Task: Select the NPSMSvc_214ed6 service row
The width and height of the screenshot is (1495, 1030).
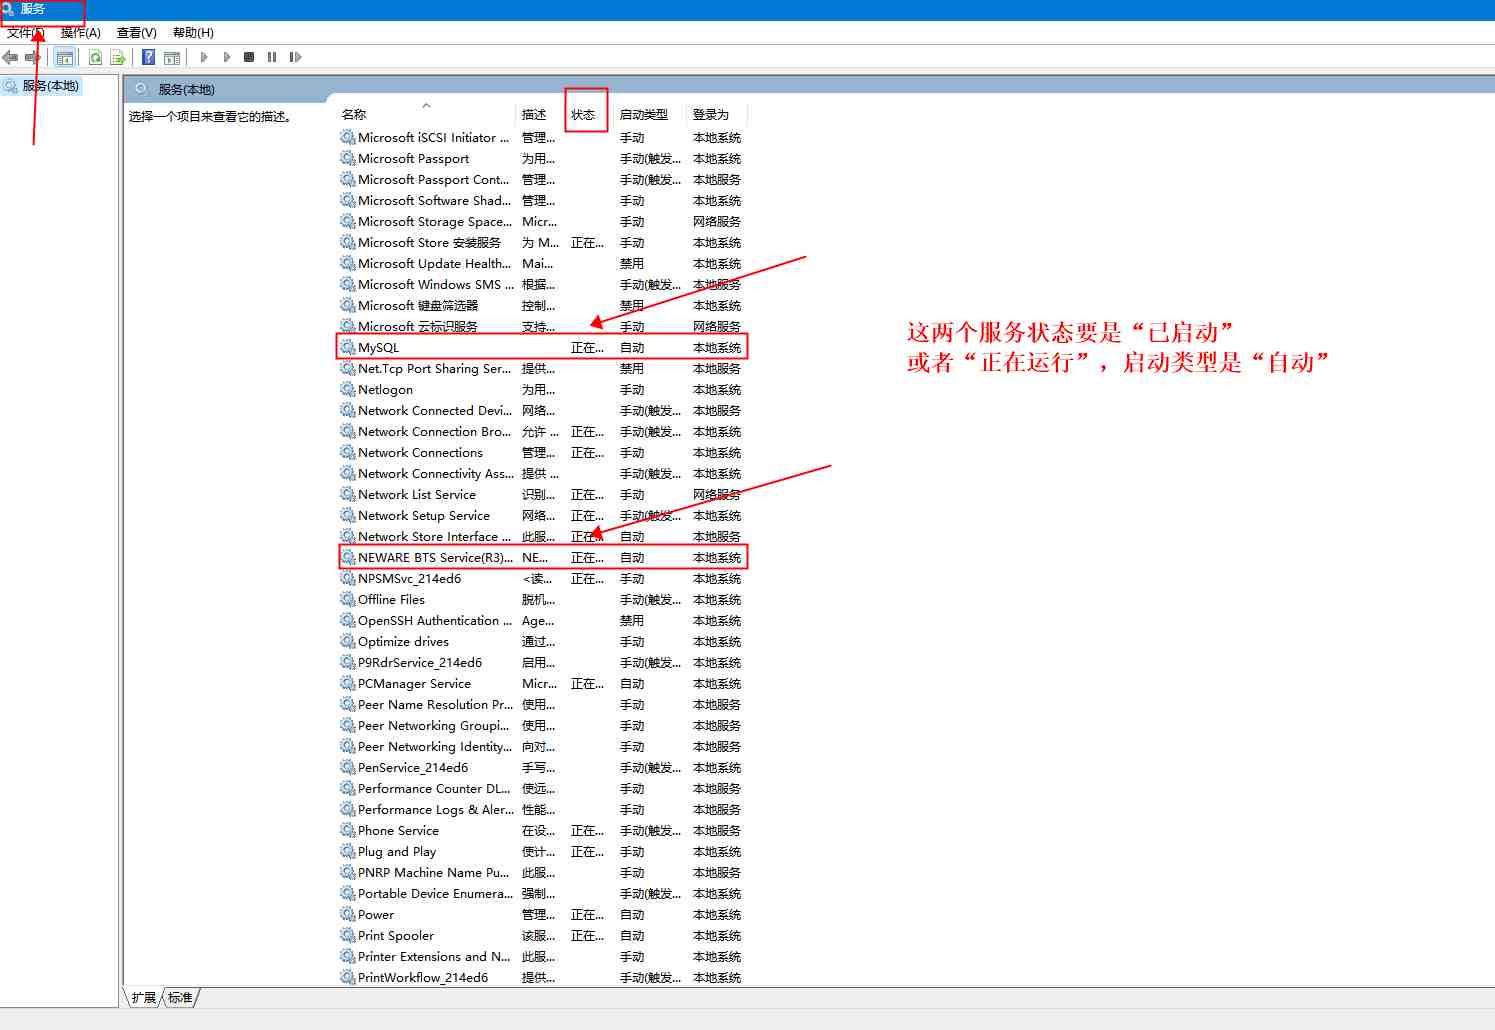Action: 541,578
